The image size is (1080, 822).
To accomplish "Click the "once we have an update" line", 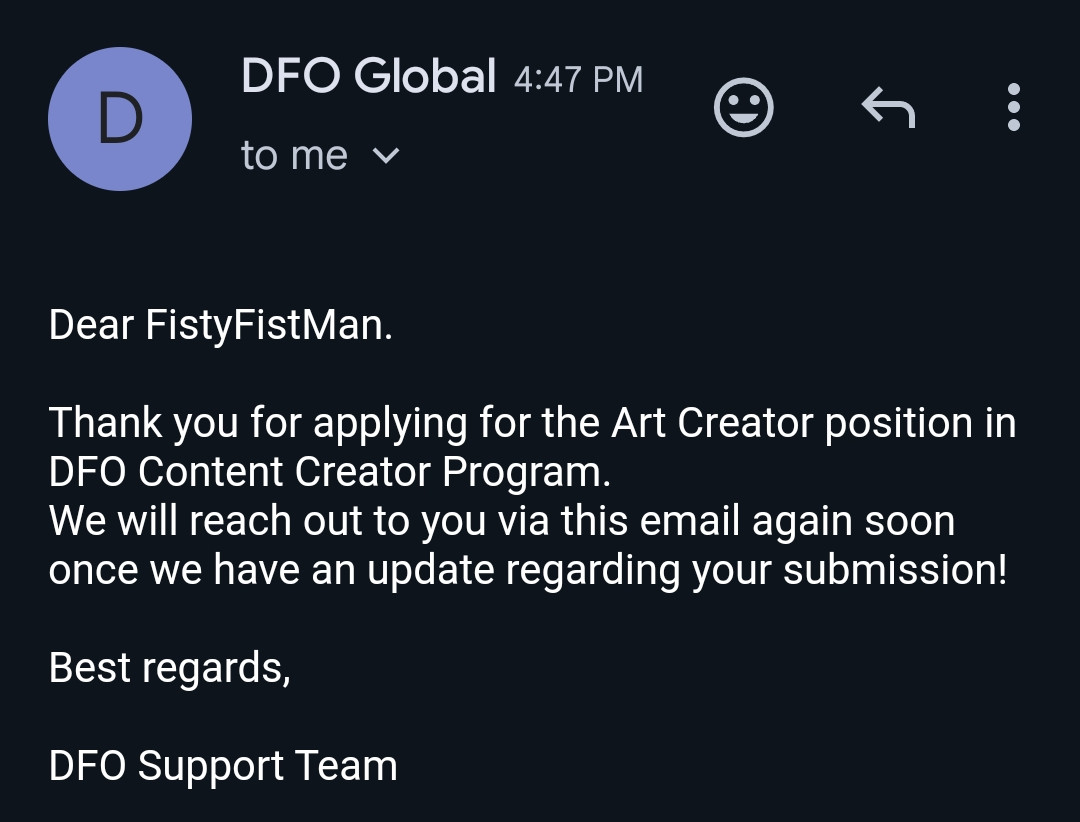I will 528,570.
